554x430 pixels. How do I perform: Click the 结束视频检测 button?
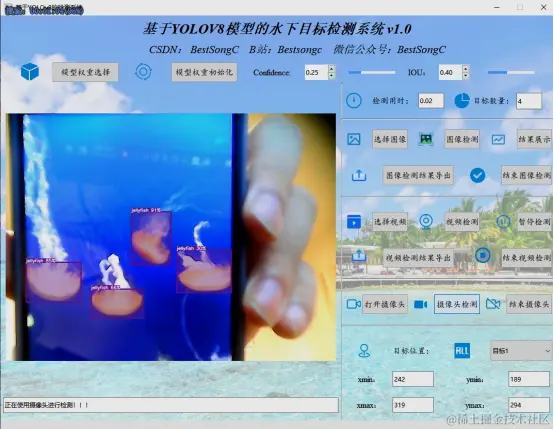click(x=526, y=258)
